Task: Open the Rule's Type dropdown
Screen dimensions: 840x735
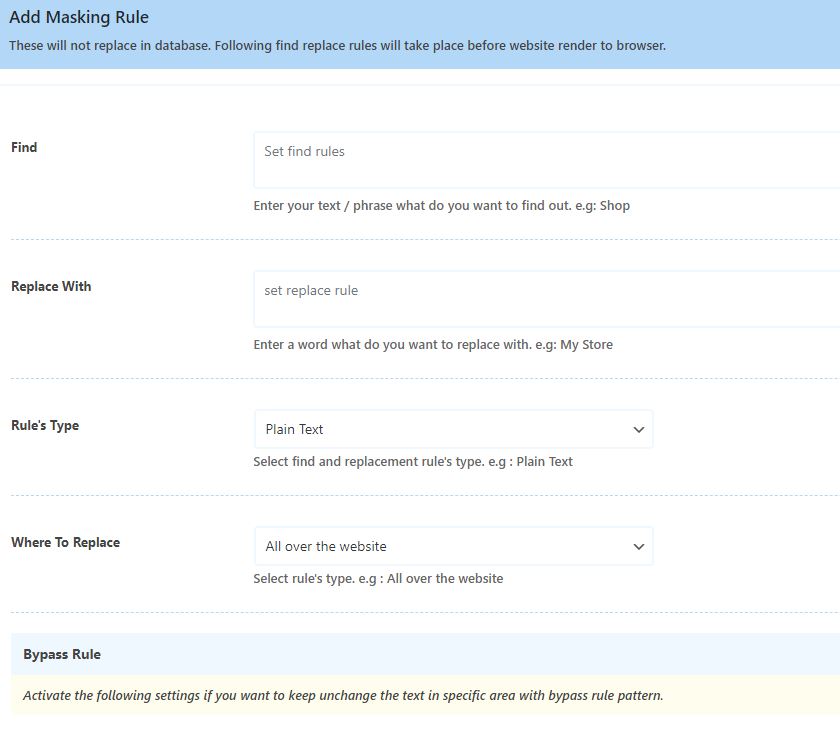Action: [454, 429]
